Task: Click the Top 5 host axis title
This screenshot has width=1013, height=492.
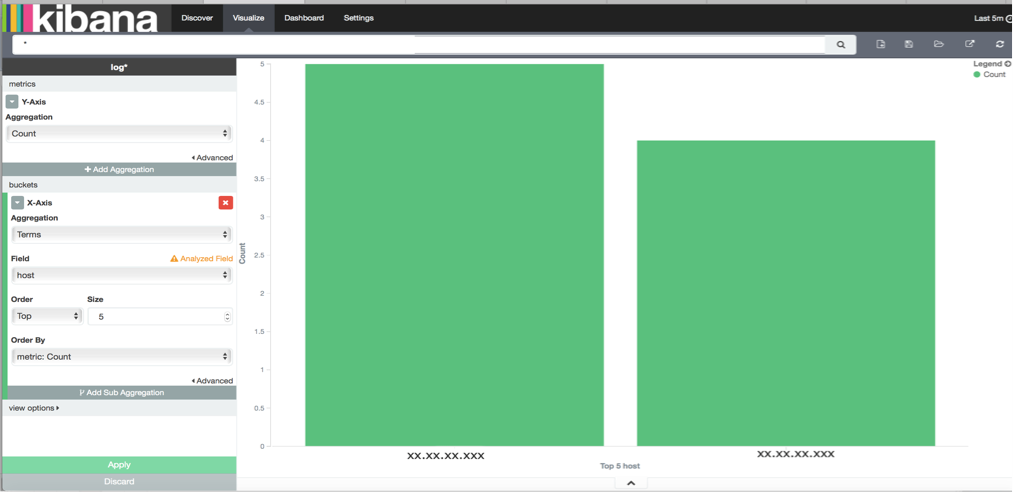Action: click(620, 466)
